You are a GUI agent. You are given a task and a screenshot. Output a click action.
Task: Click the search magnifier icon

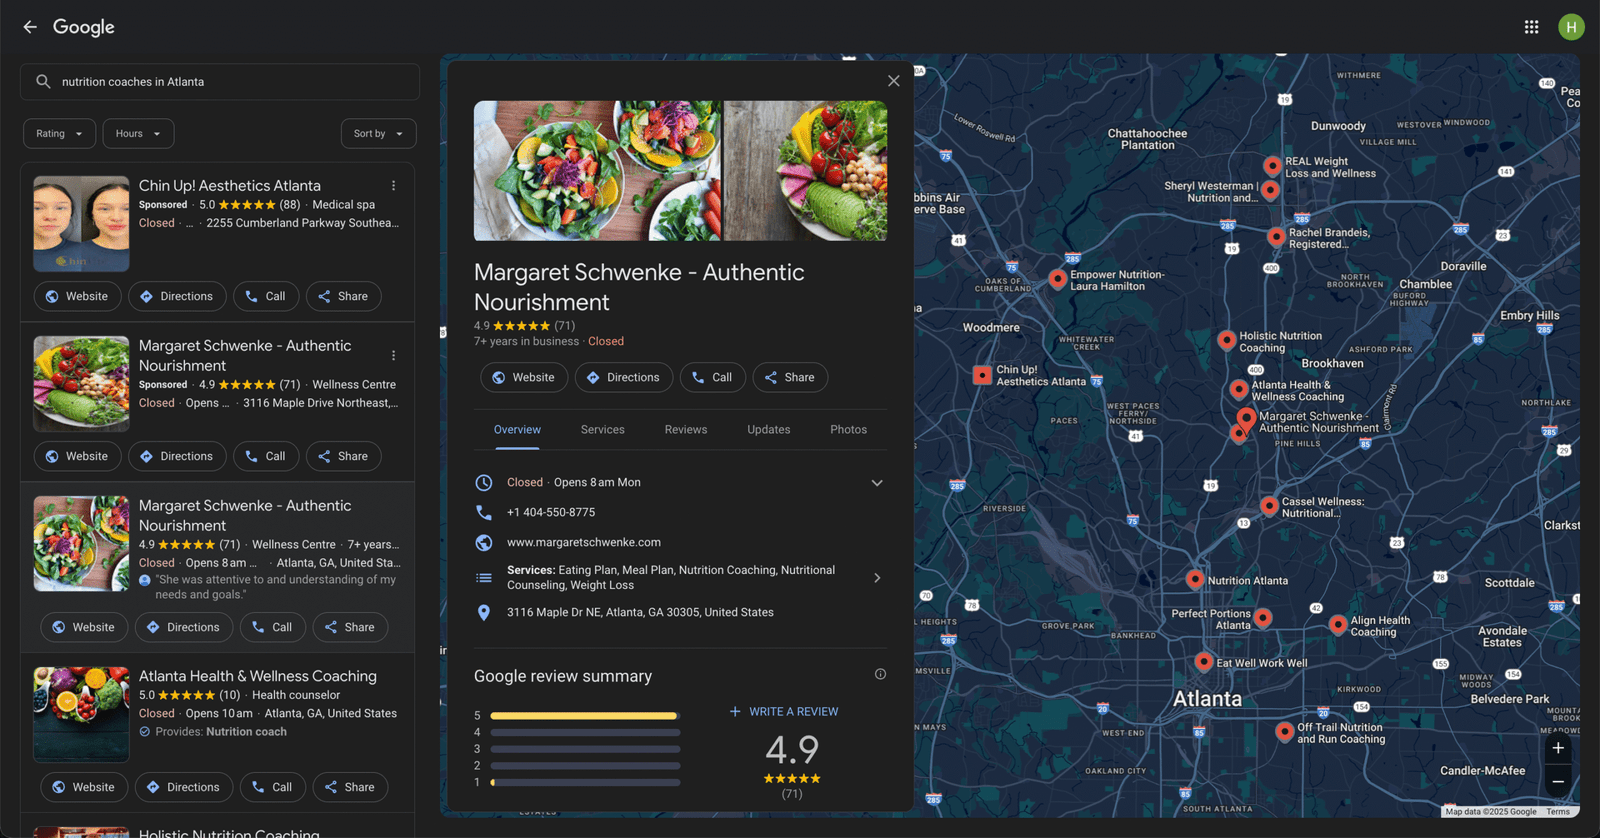43,82
